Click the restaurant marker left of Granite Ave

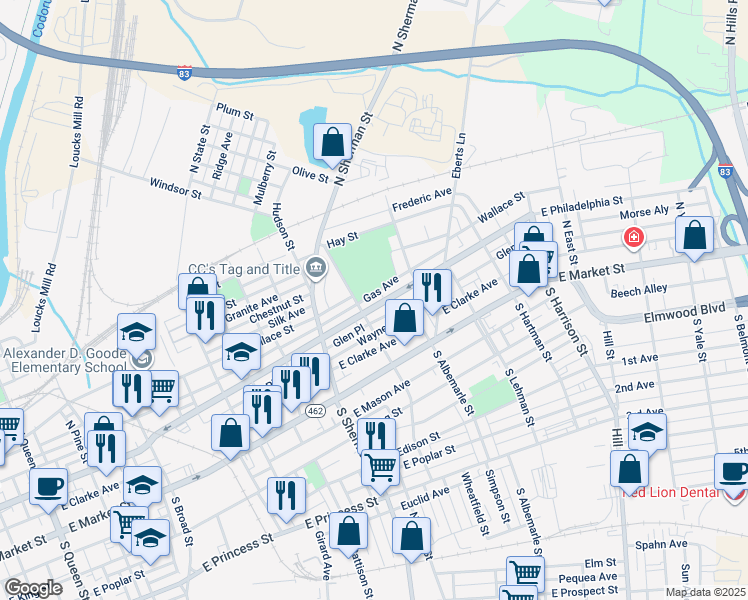[205, 317]
